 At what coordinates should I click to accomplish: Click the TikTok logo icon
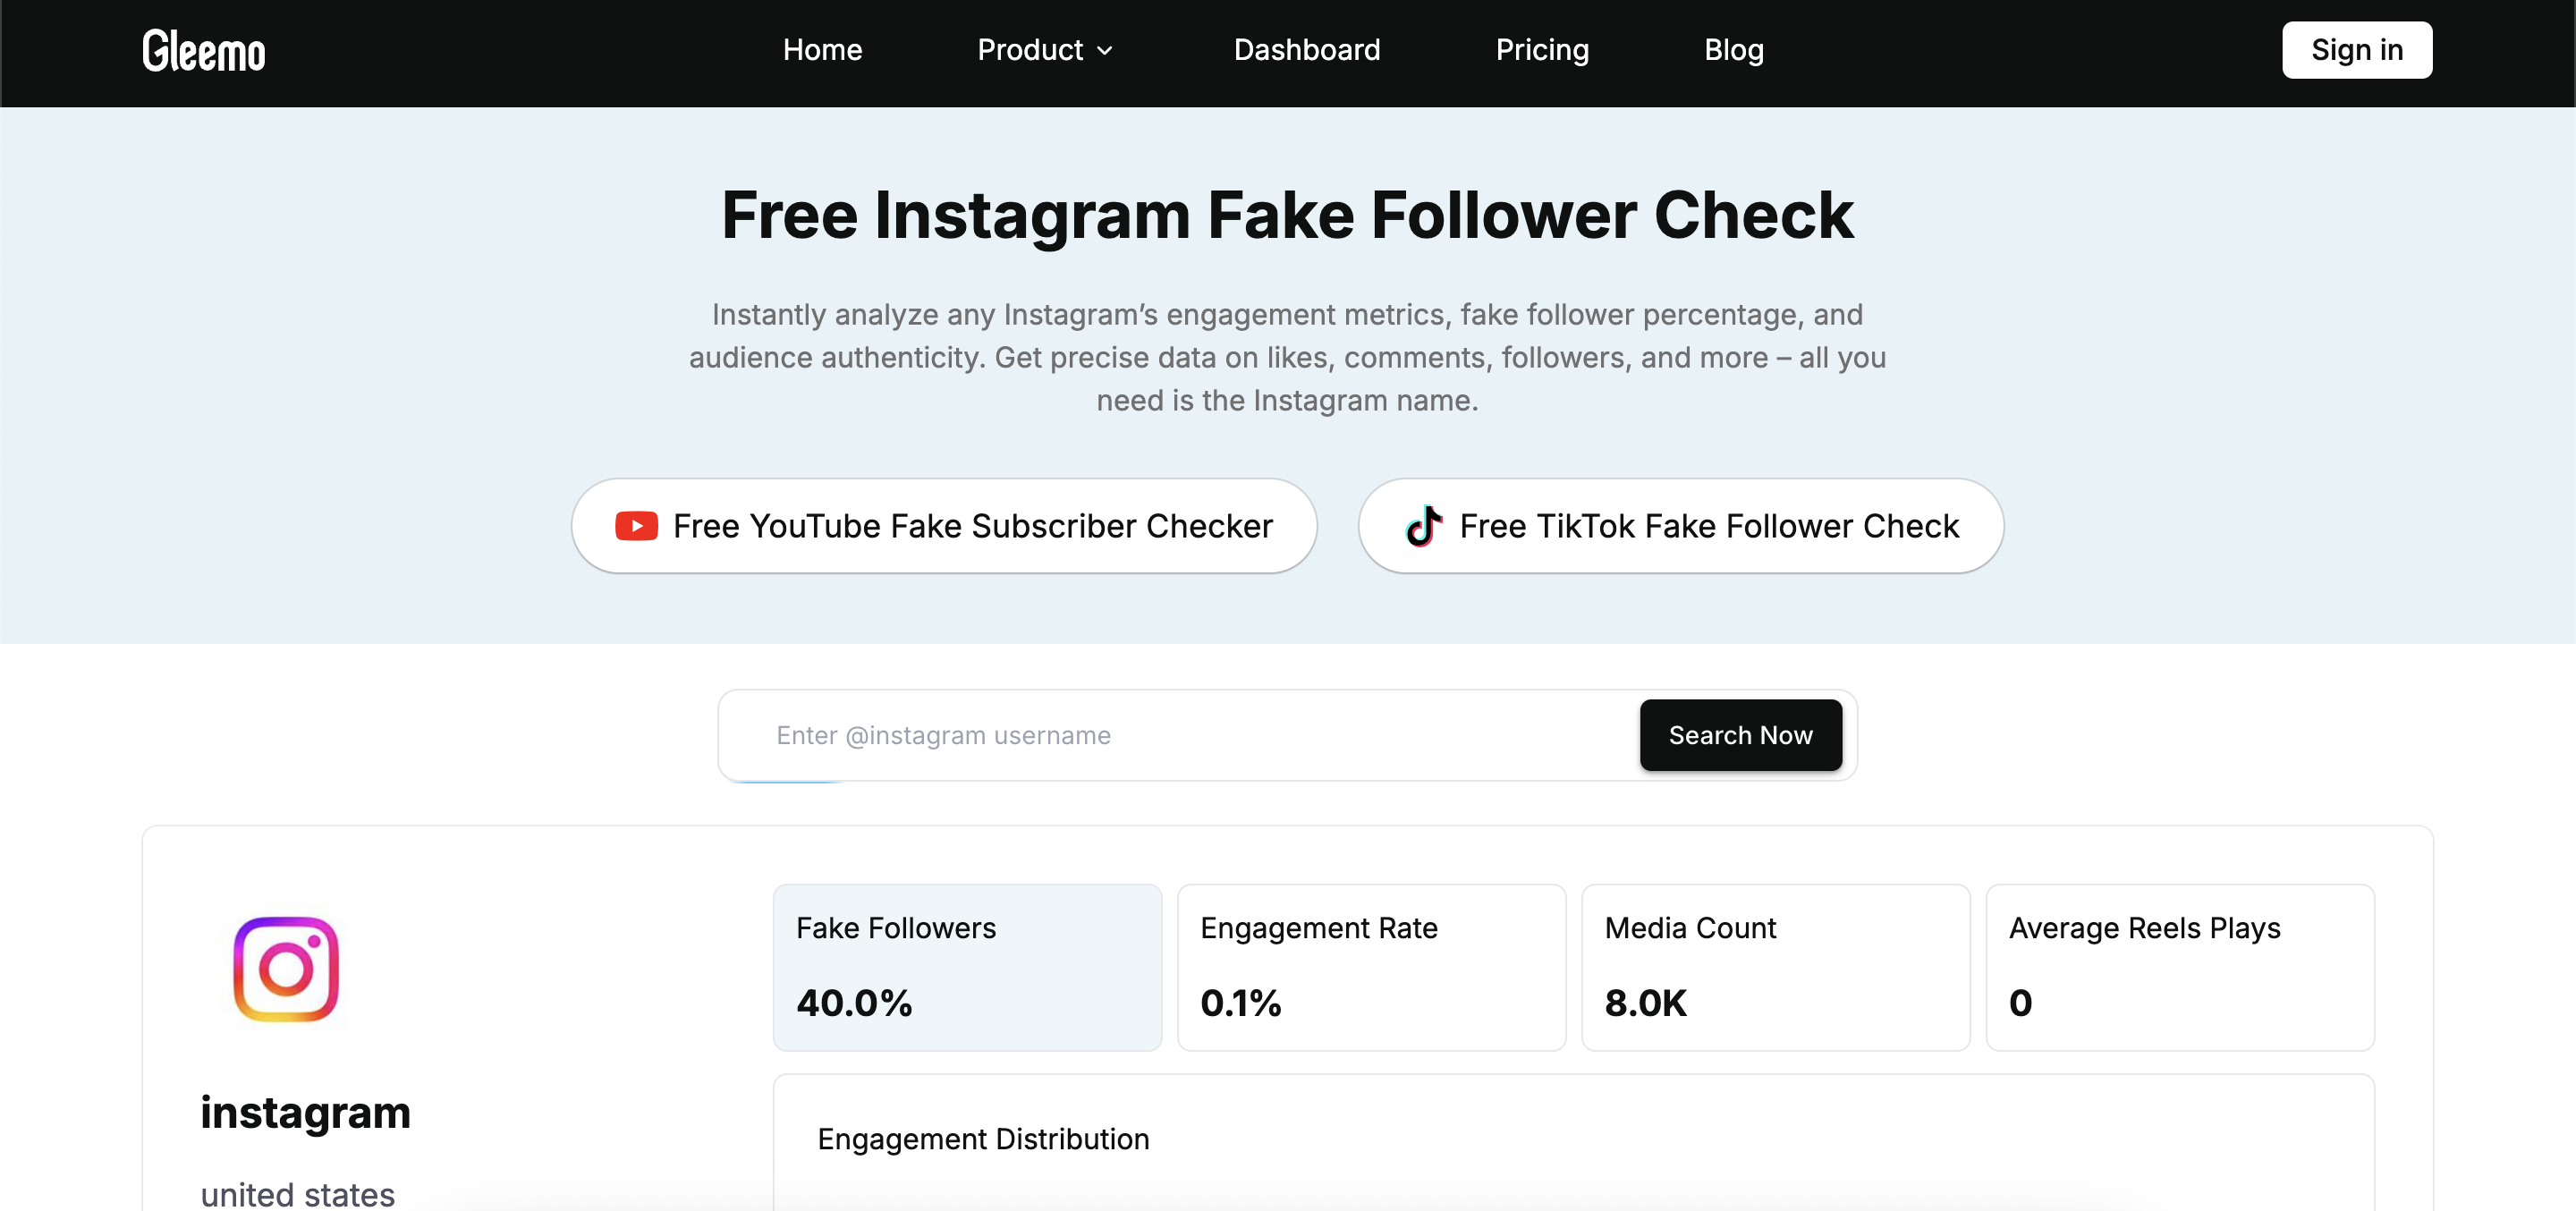coord(1424,526)
